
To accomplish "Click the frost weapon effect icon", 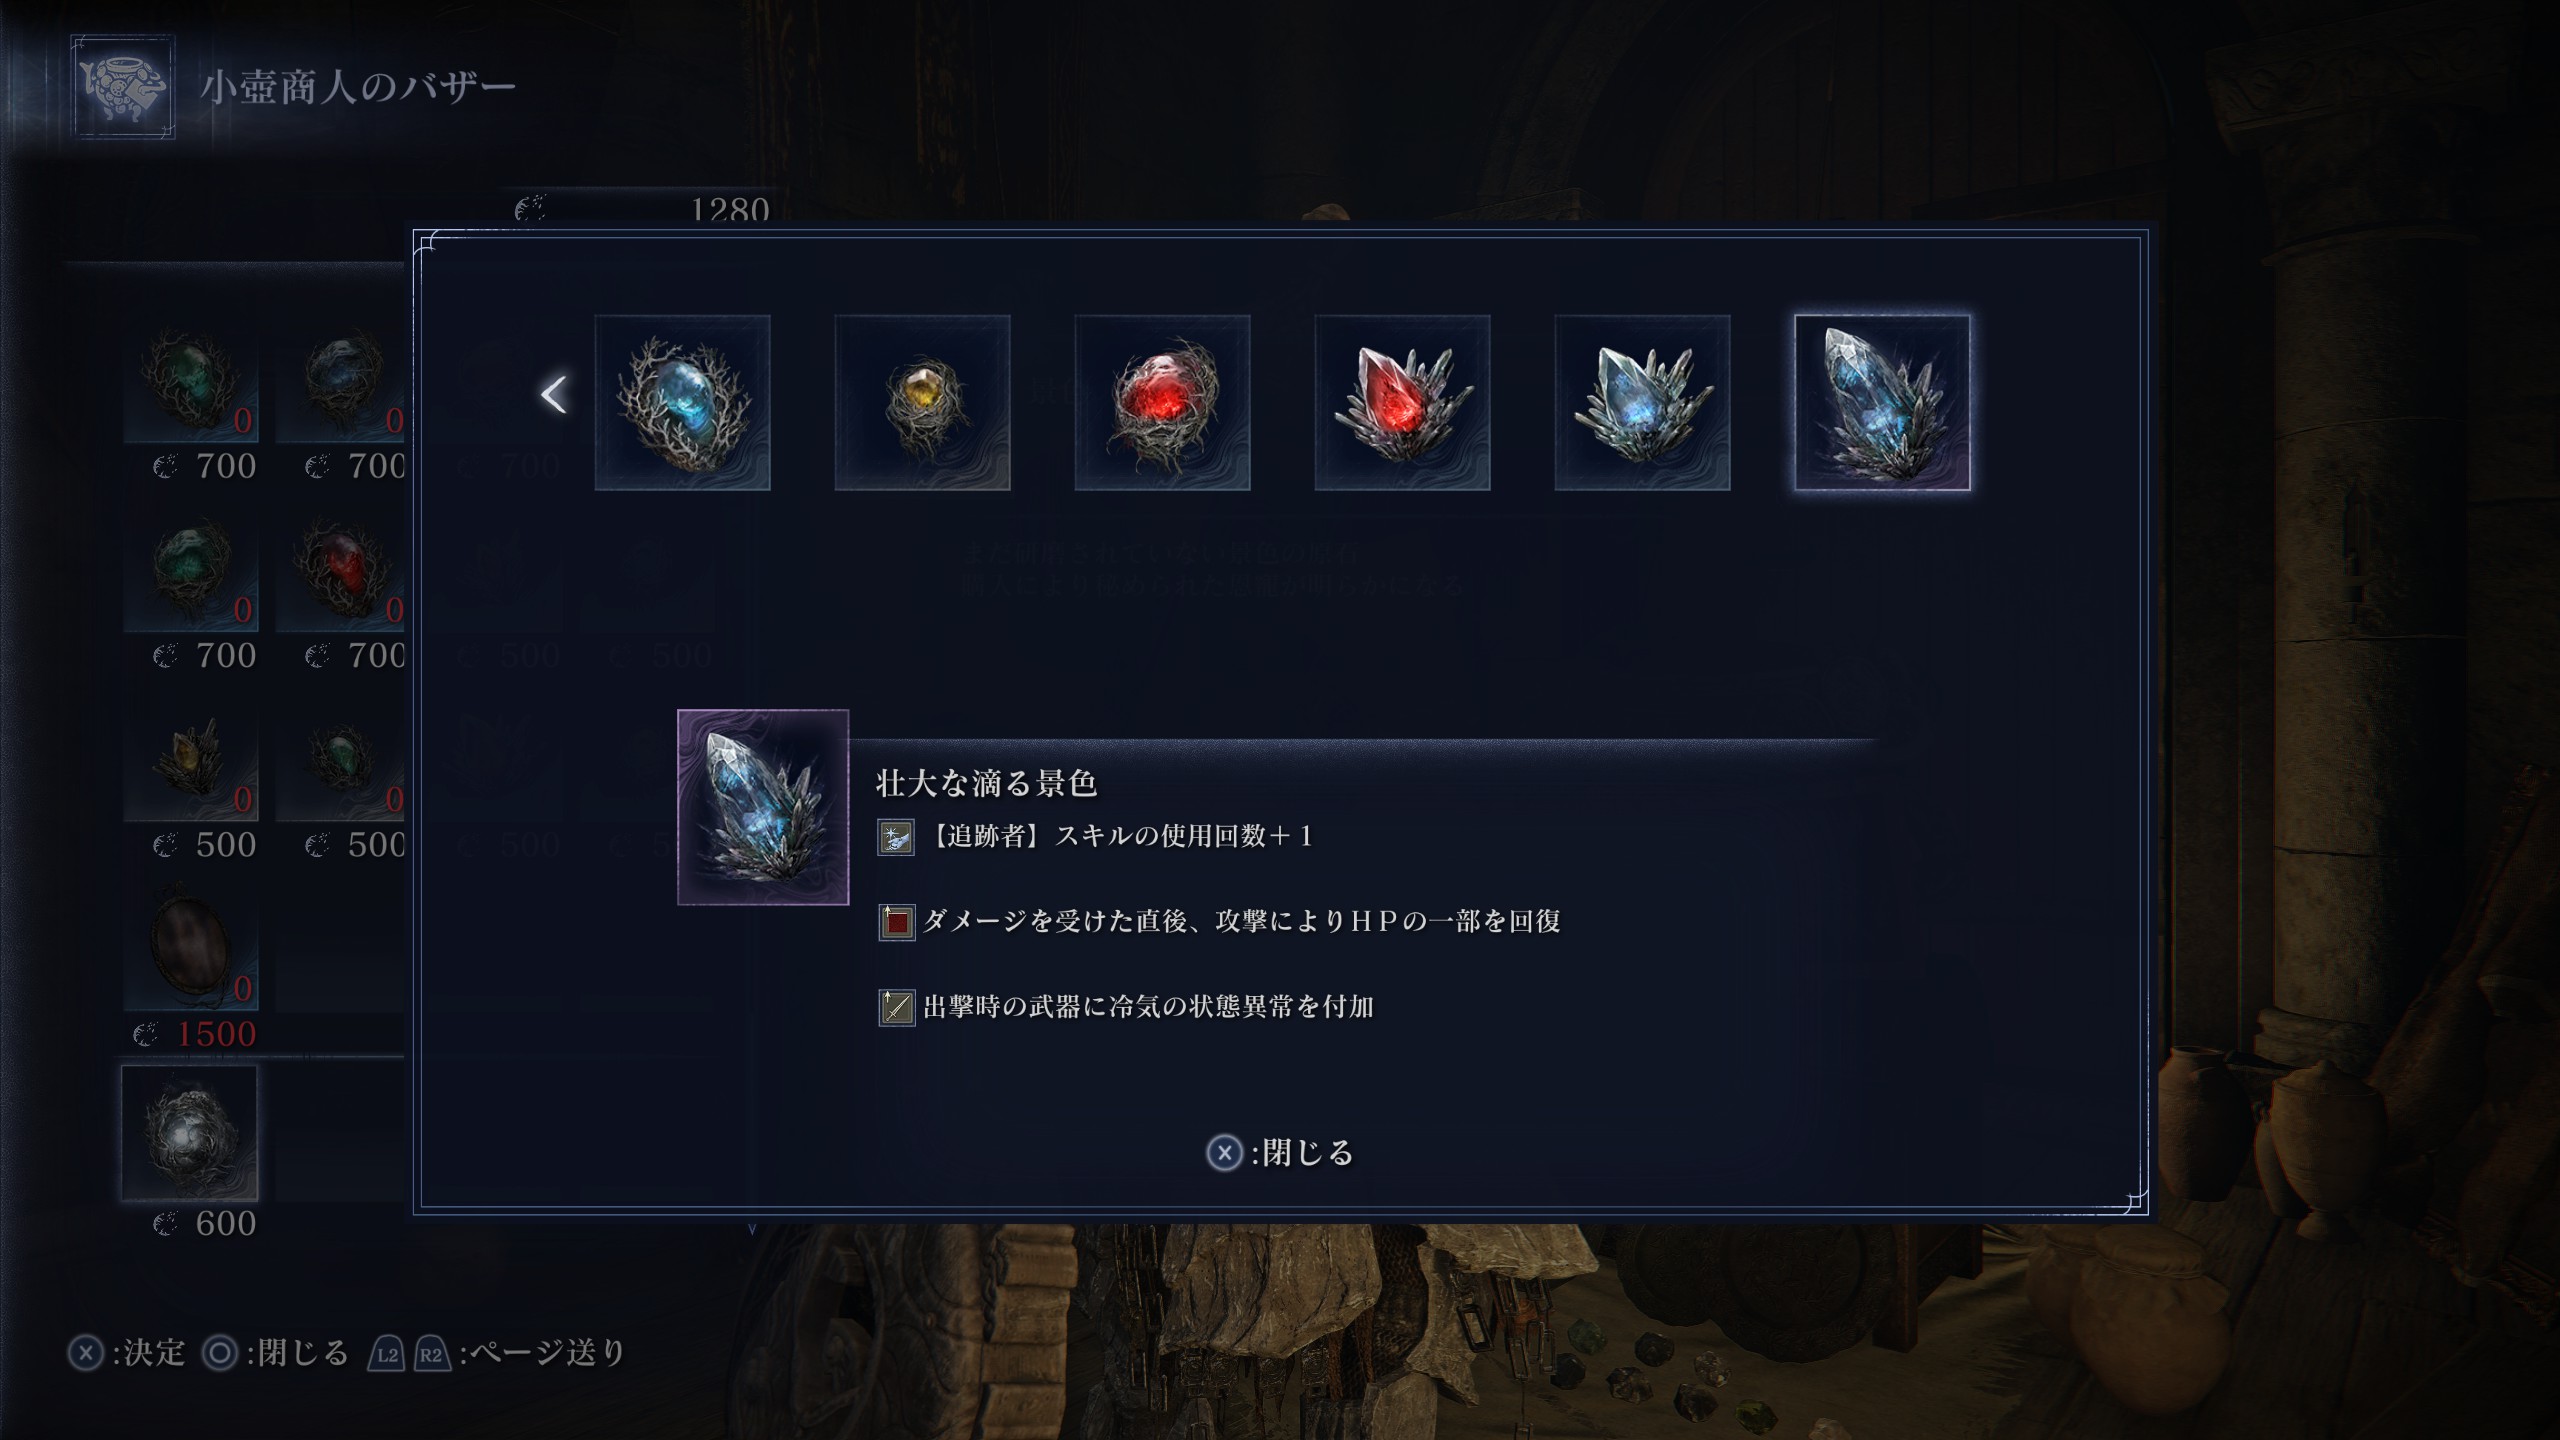I will pos(896,1007).
